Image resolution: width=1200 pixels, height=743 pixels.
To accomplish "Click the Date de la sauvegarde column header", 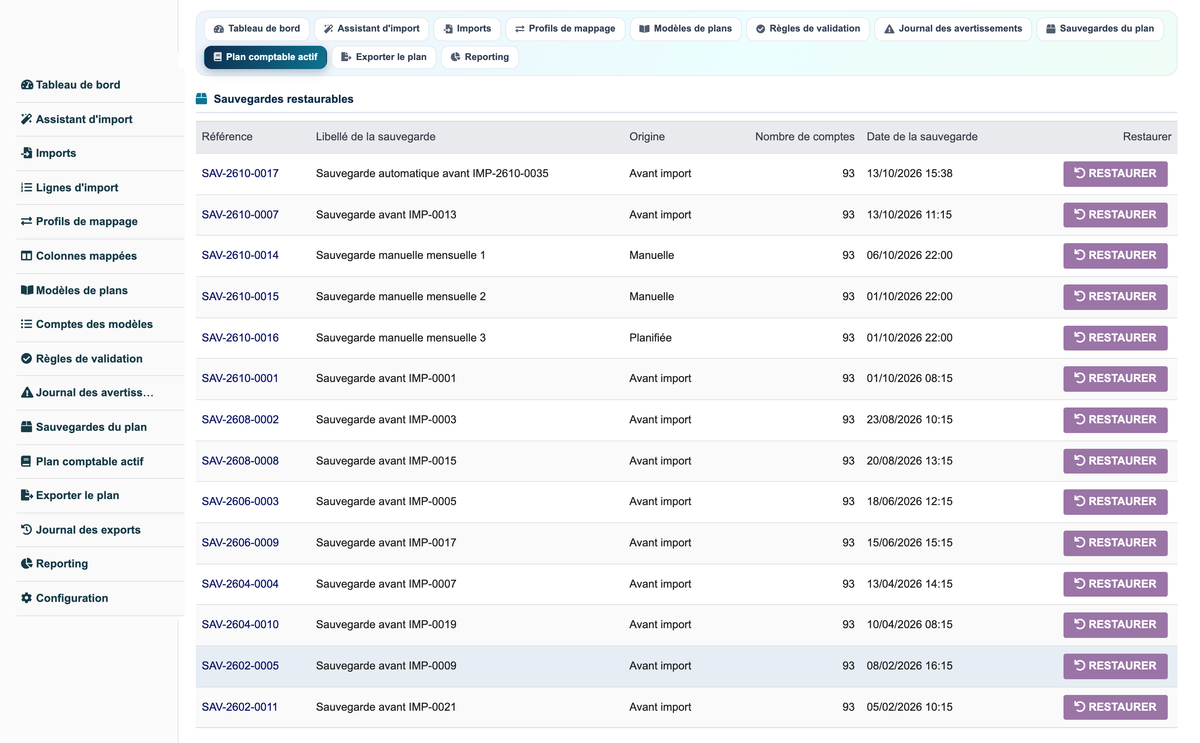I will coord(922,137).
